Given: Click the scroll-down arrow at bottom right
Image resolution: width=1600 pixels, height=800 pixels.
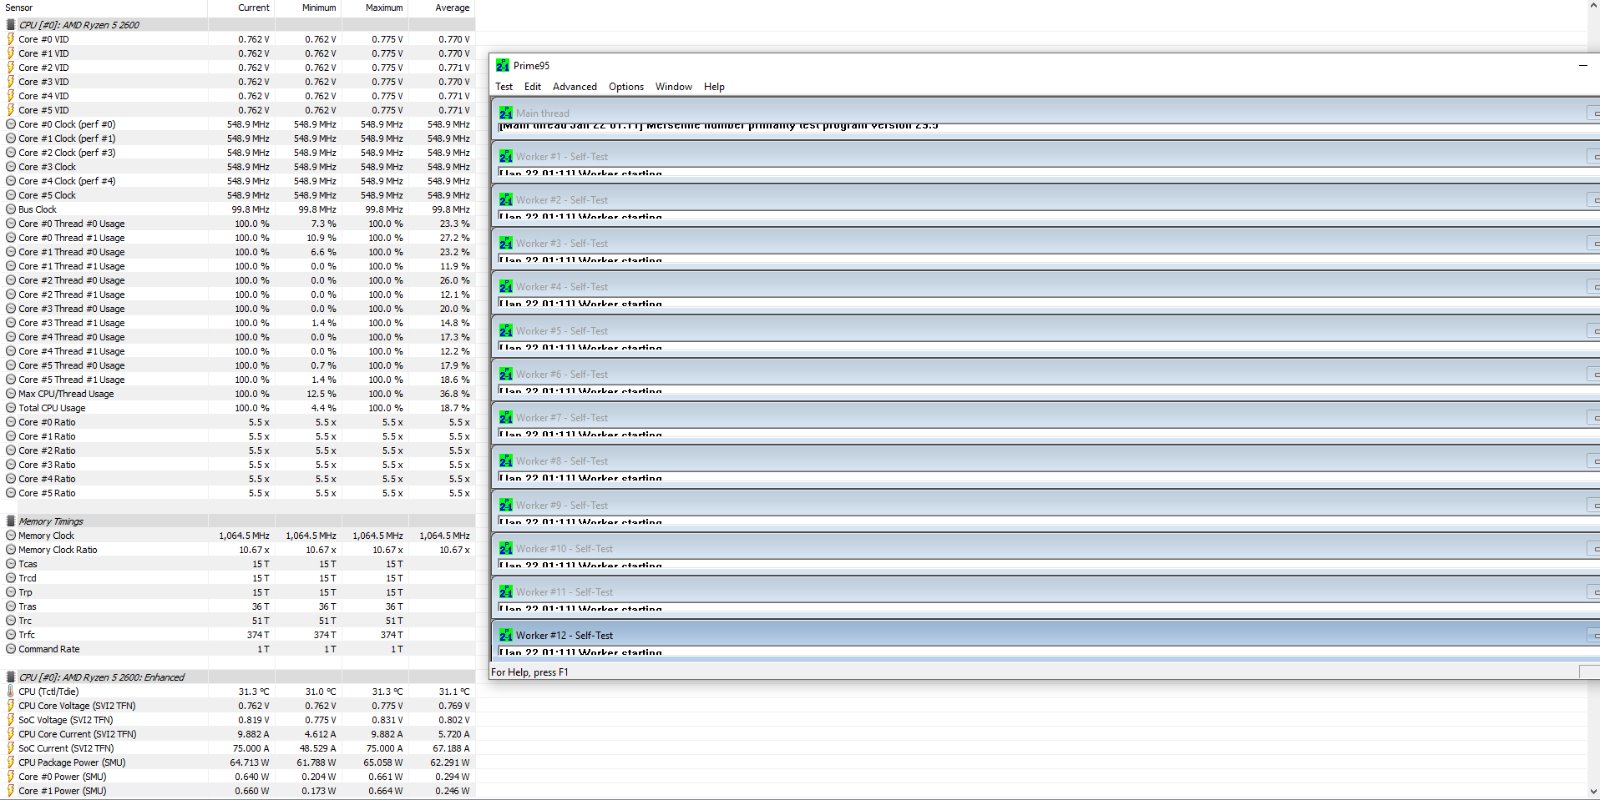Looking at the screenshot, I should tap(1593, 792).
